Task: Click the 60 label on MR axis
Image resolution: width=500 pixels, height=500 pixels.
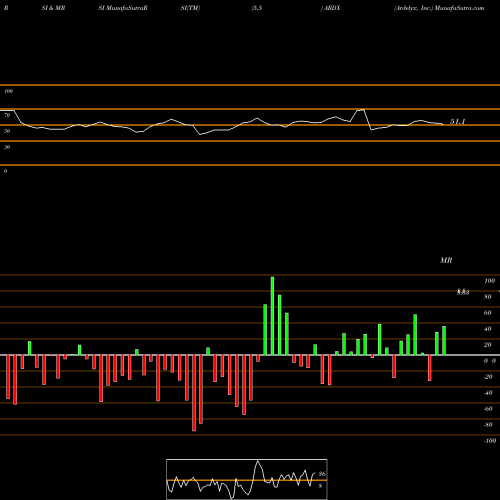Action: [x=488, y=313]
